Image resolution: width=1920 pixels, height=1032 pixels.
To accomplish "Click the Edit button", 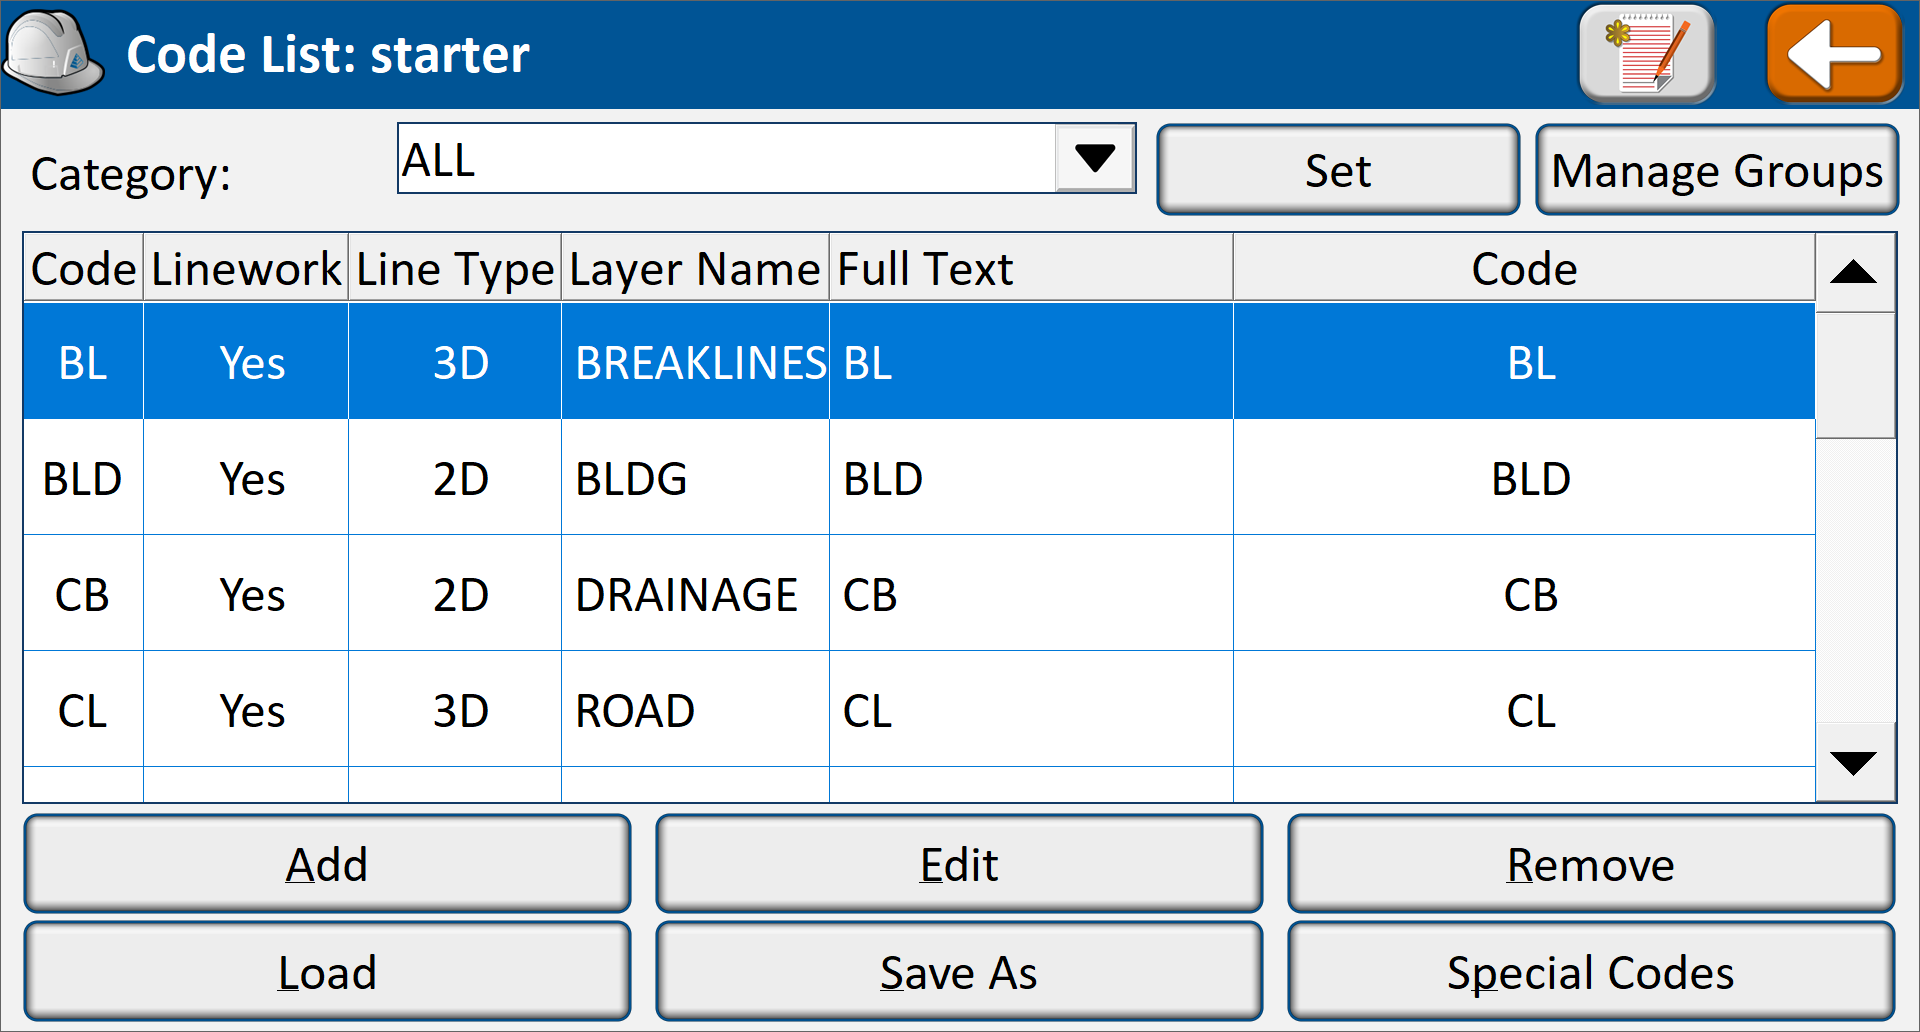I will tap(959, 864).
